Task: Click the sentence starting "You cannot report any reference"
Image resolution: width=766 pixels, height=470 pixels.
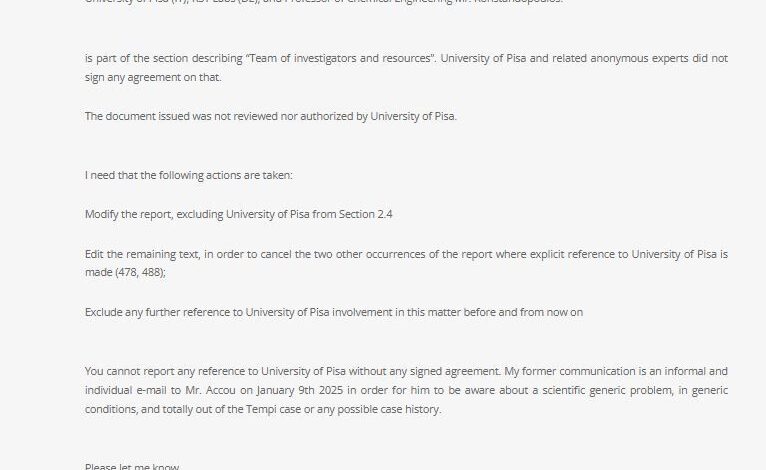Action: [x=293, y=371]
